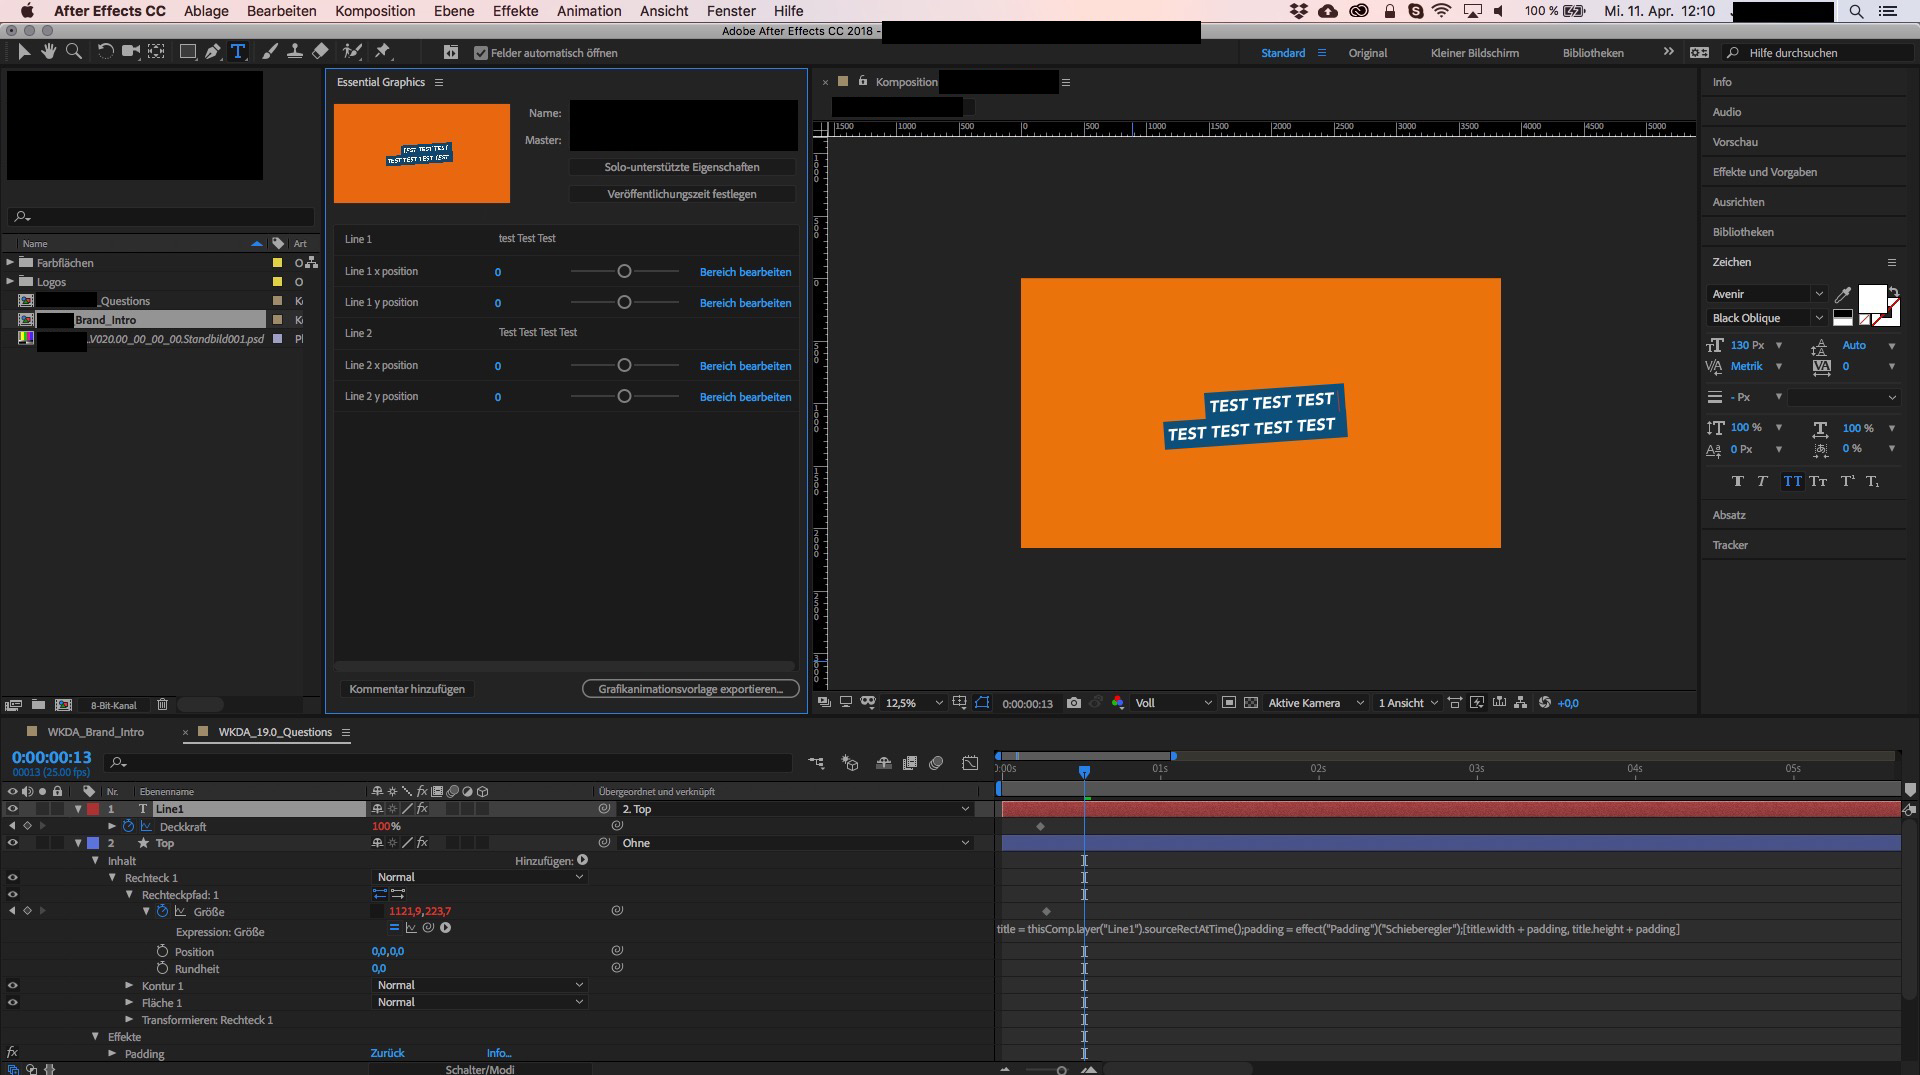Screen dimensions: 1920x1075
Task: Select the Pen tool
Action: click(212, 52)
